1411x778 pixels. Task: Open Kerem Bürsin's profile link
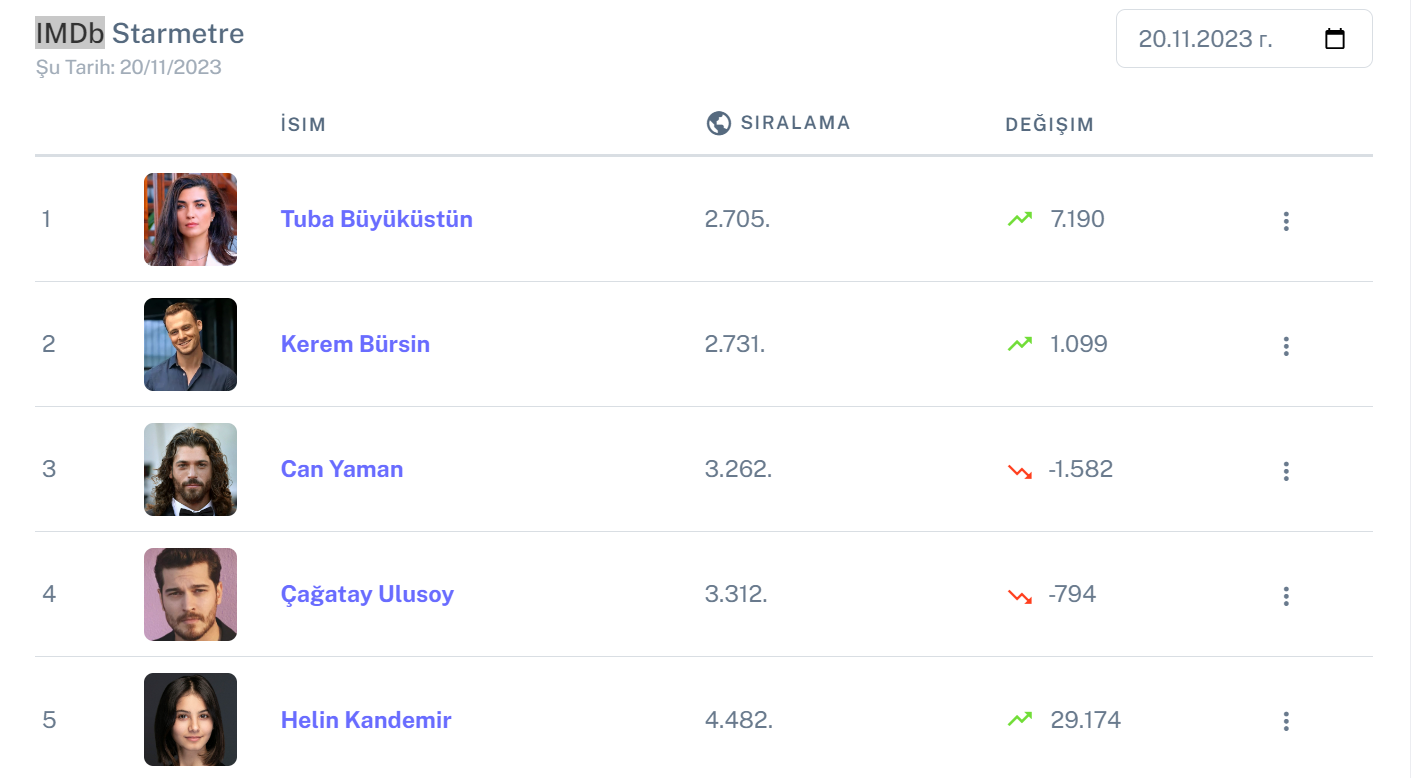point(355,344)
